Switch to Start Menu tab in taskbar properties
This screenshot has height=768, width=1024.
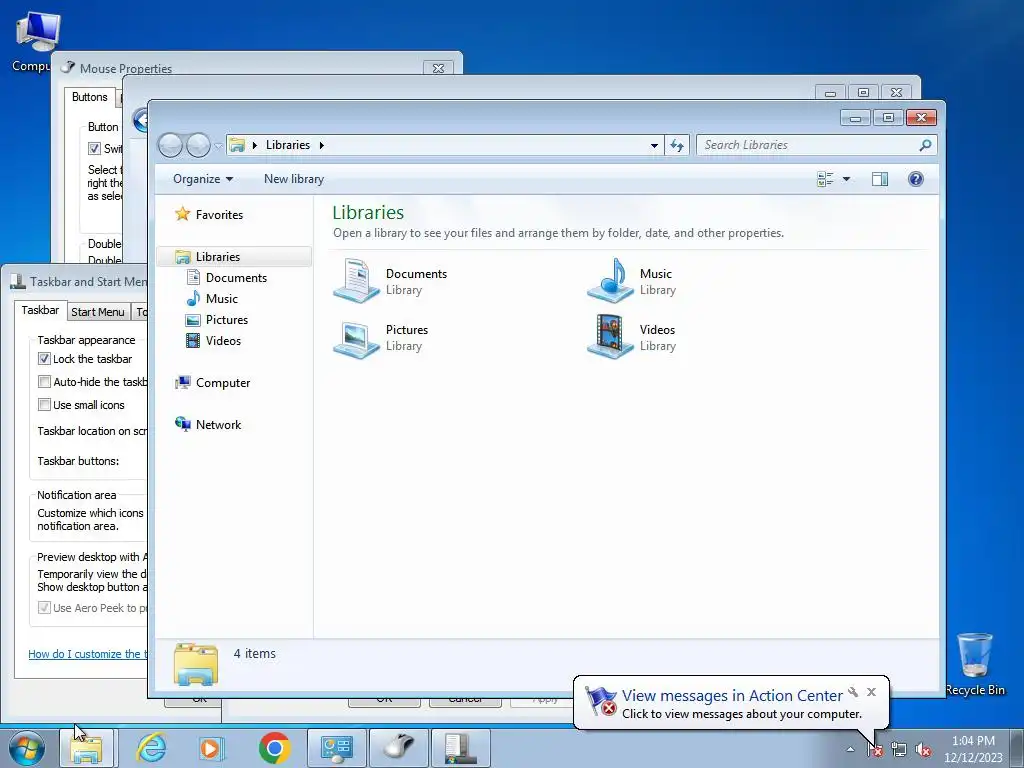pyautogui.click(x=97, y=312)
